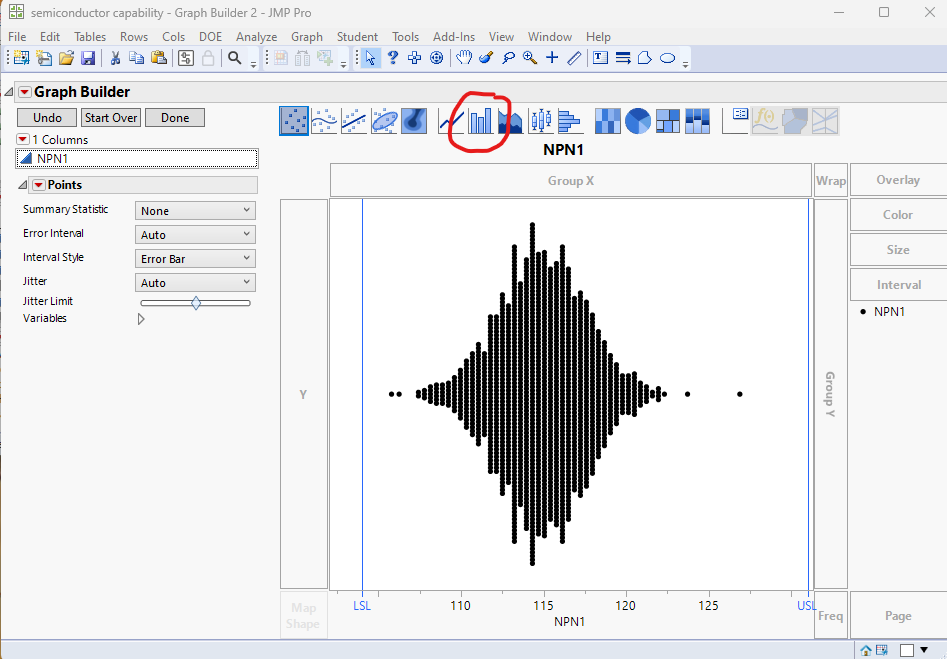The image size is (947, 659).
Task: Select the Caption Box element icon
Action: 735,121
